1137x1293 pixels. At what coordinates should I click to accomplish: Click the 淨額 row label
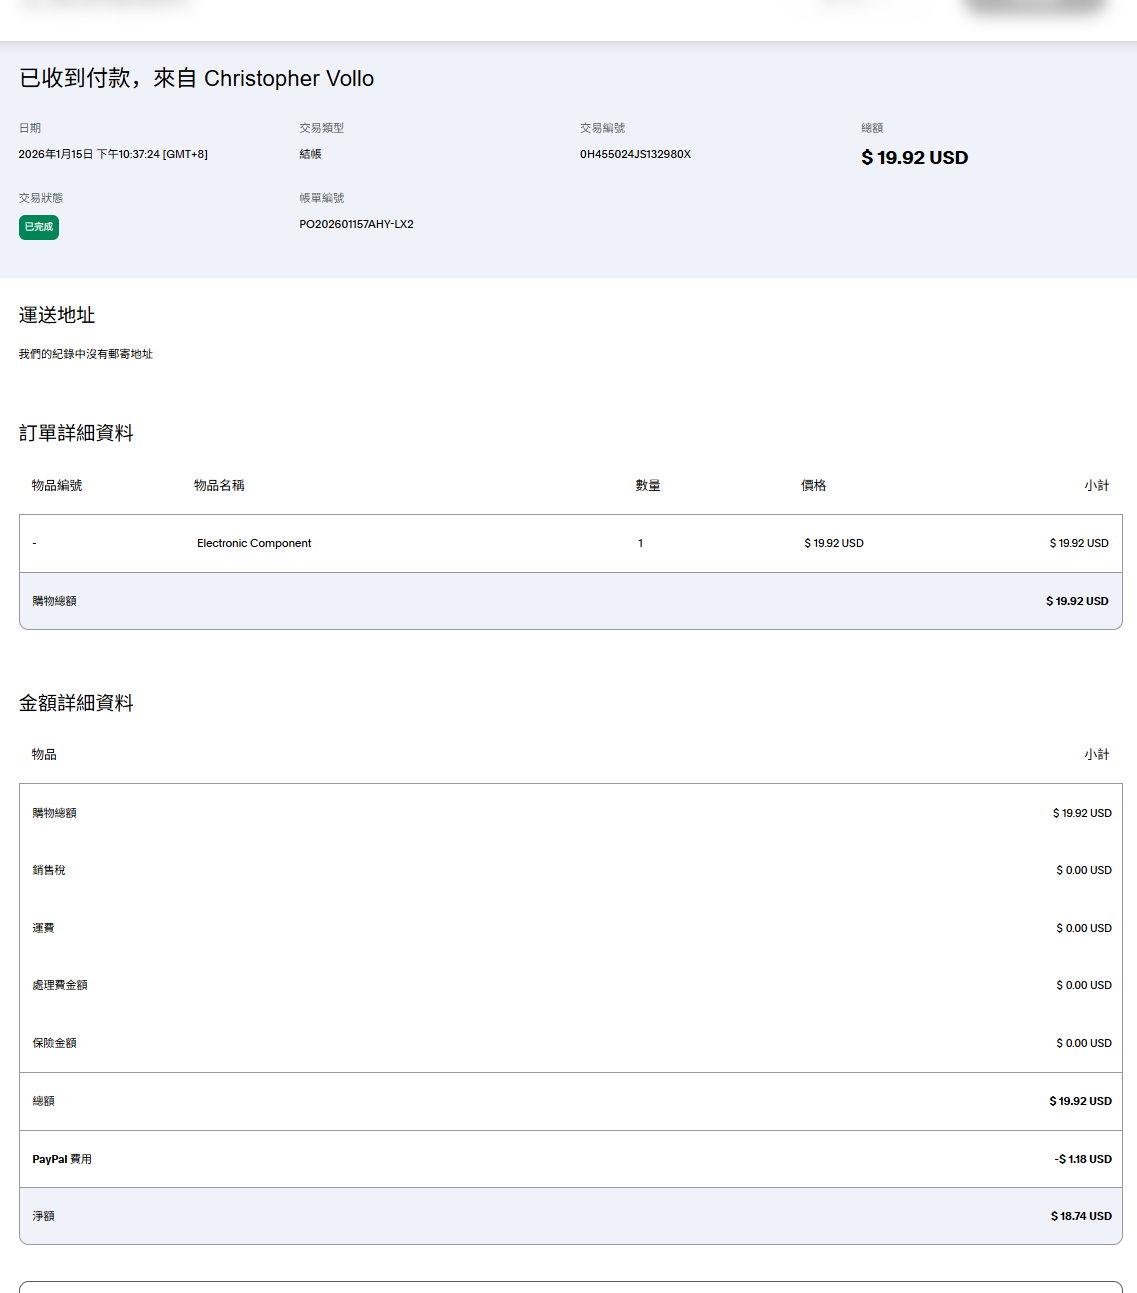pyautogui.click(x=43, y=1216)
